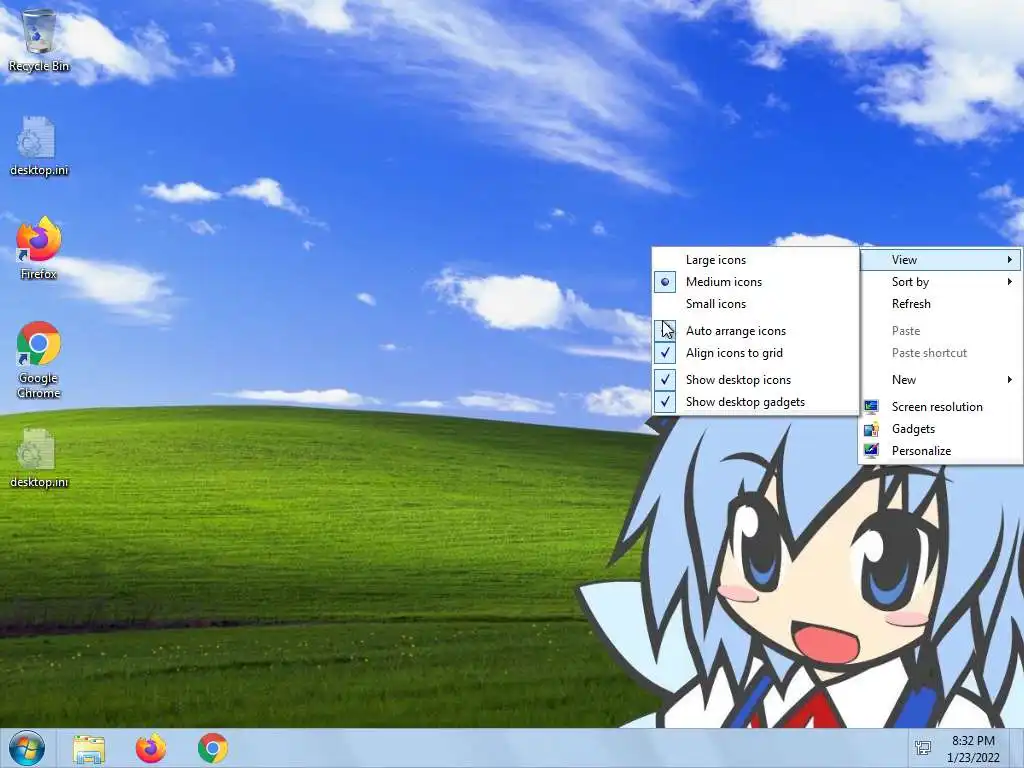Choose Large icons view
This screenshot has height=768, width=1024.
[x=756, y=260]
